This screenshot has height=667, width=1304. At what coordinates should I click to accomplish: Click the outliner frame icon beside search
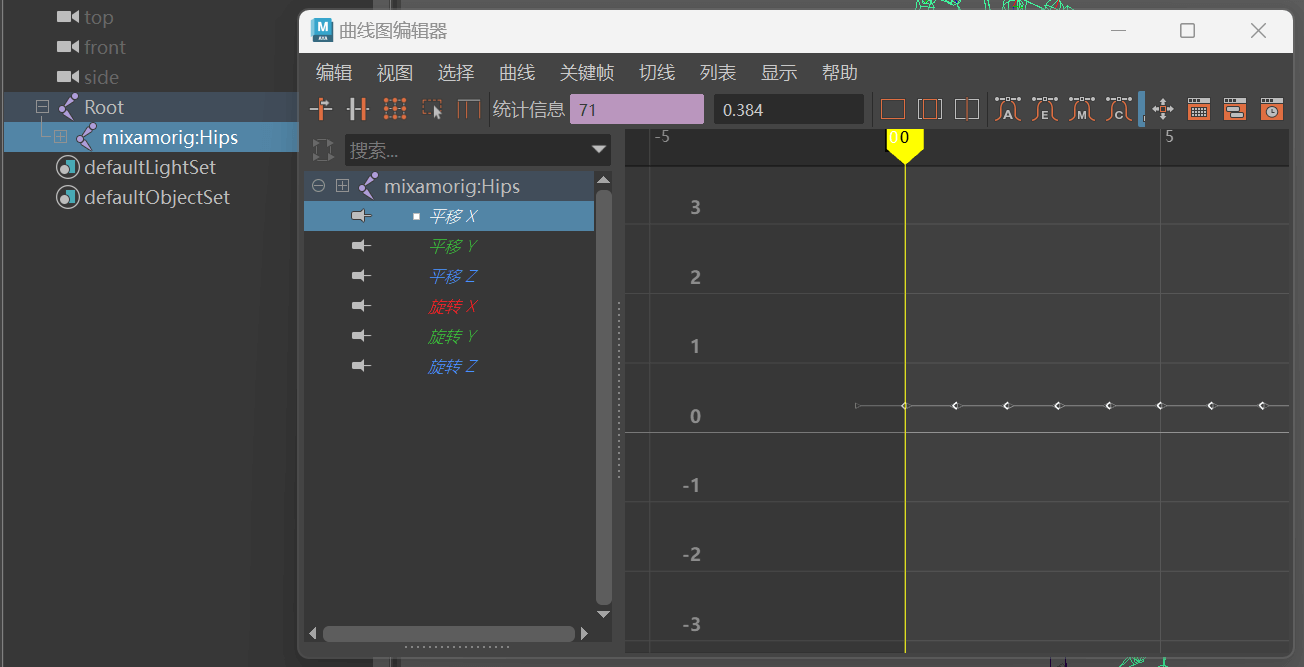click(323, 150)
